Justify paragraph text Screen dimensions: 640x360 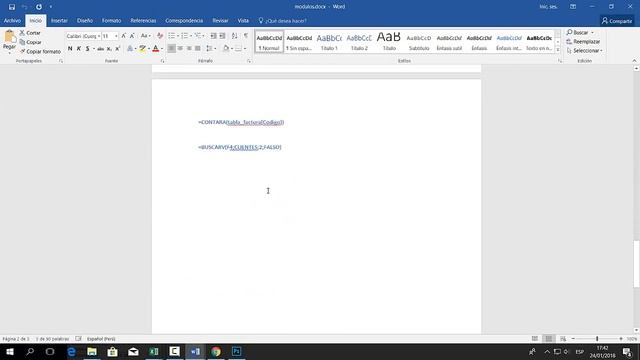click(198, 49)
